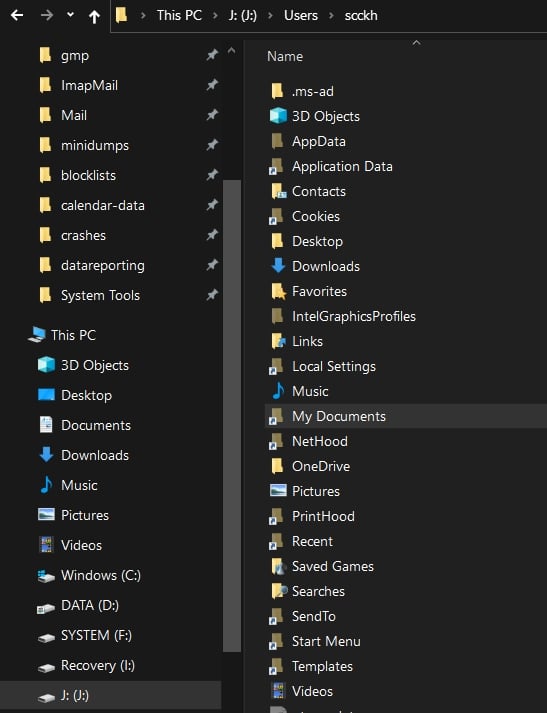Click Videos filmstrip icon in file list

tap(278, 691)
